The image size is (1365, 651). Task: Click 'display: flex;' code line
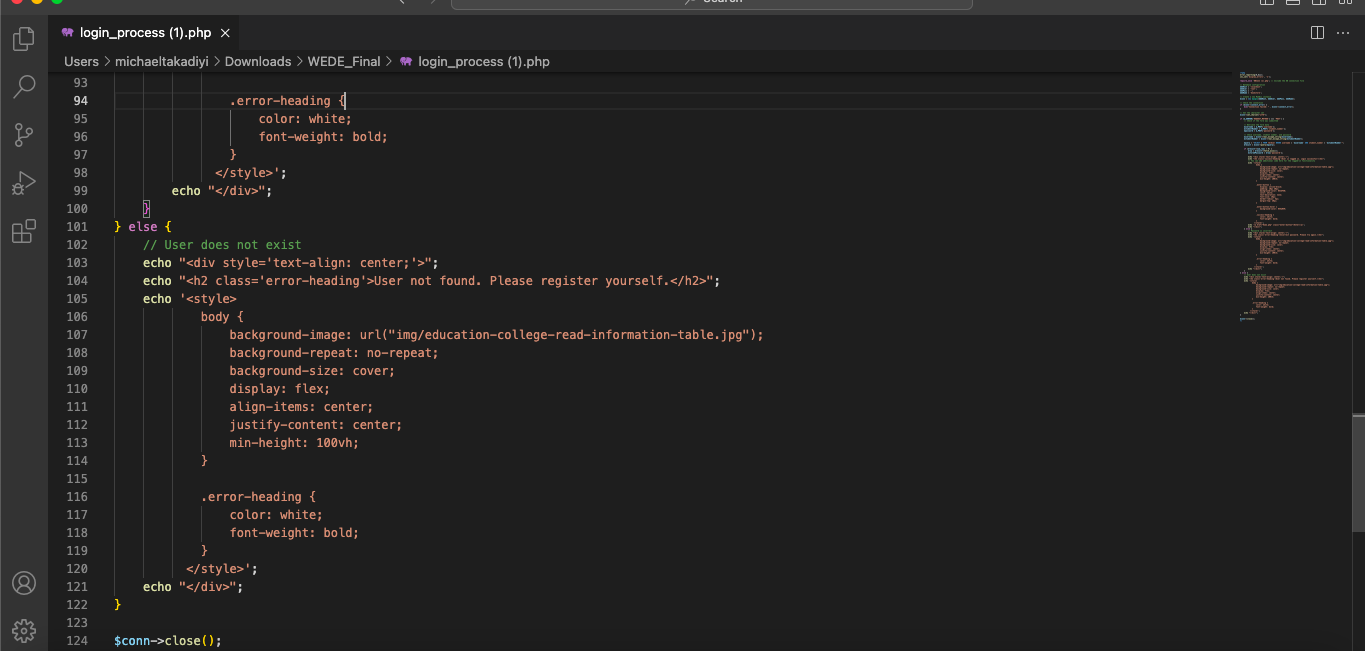point(279,389)
